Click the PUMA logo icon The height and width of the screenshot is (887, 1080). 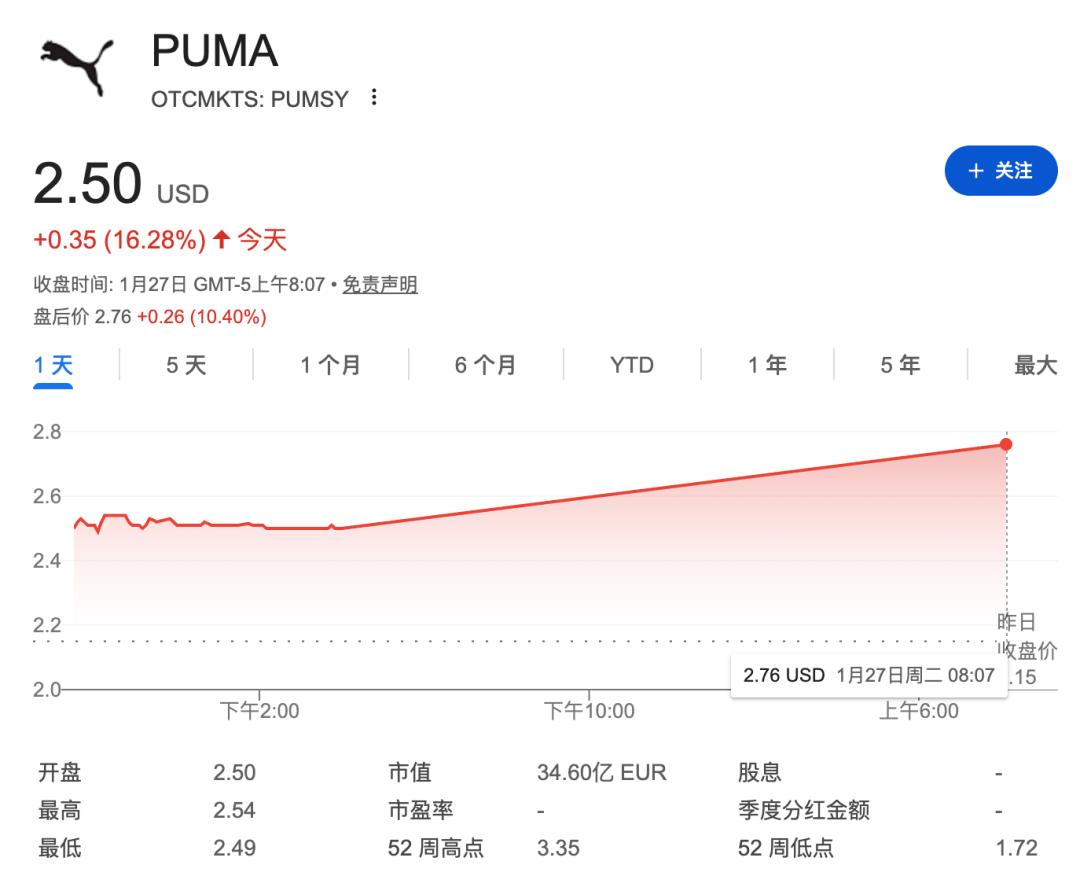click(77, 66)
